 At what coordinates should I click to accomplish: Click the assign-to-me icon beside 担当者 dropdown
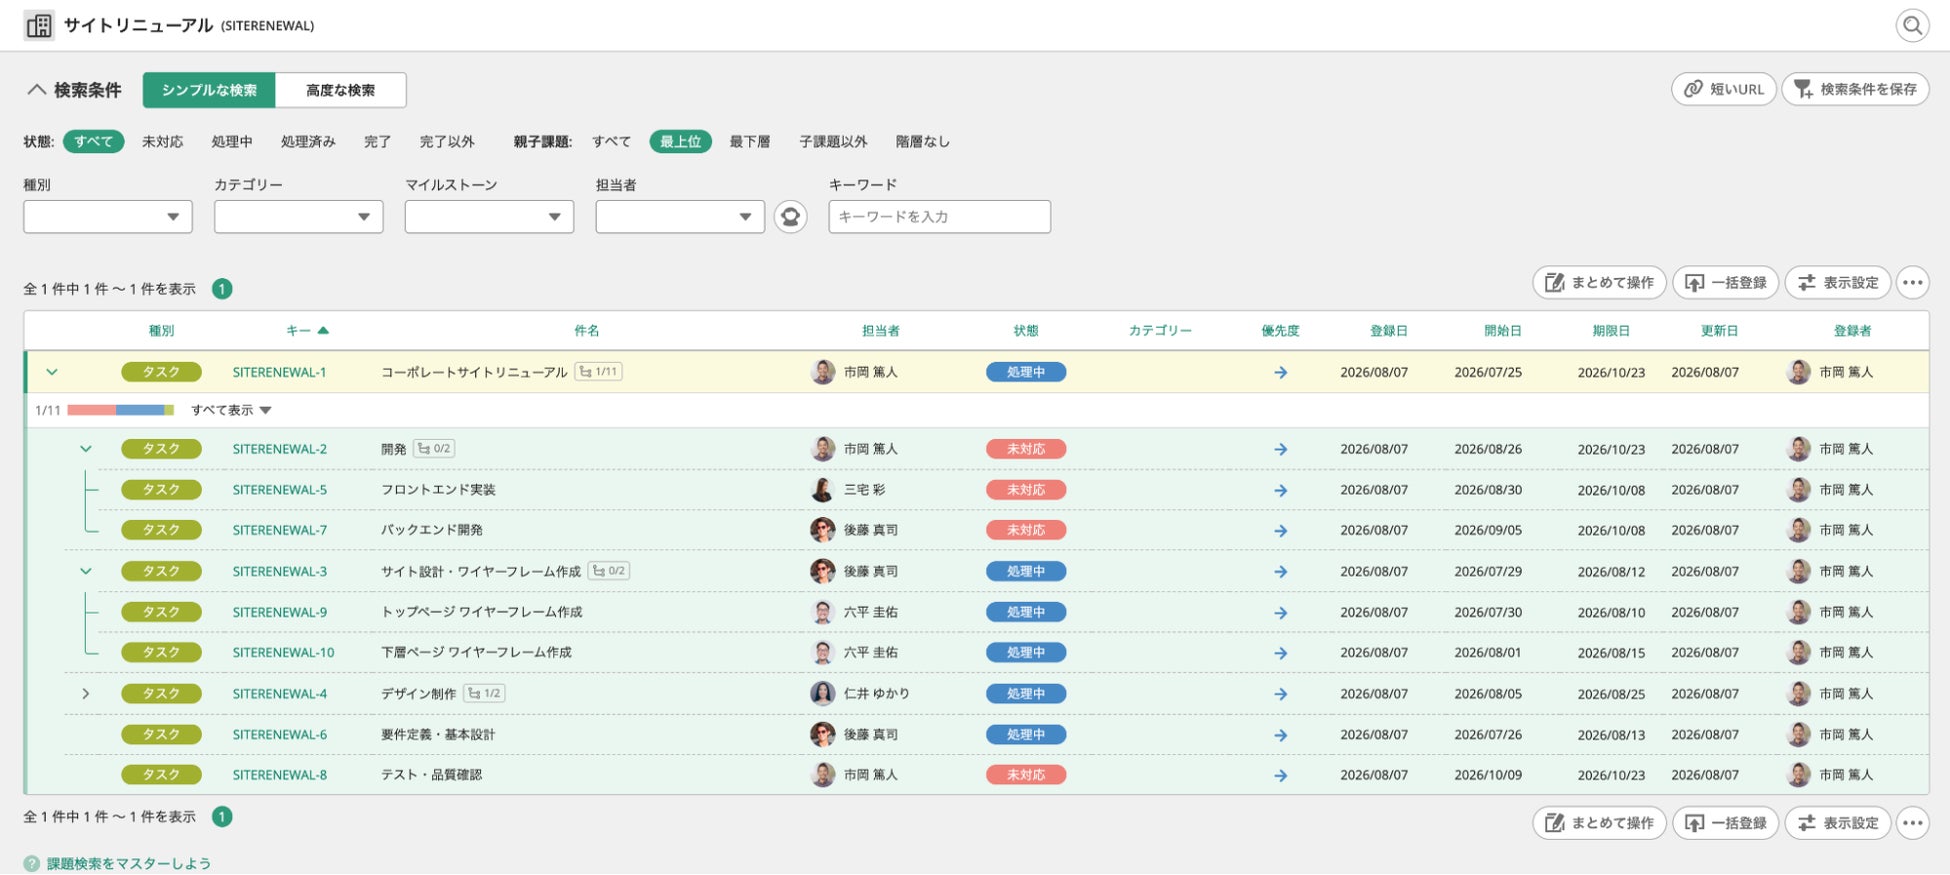(790, 216)
